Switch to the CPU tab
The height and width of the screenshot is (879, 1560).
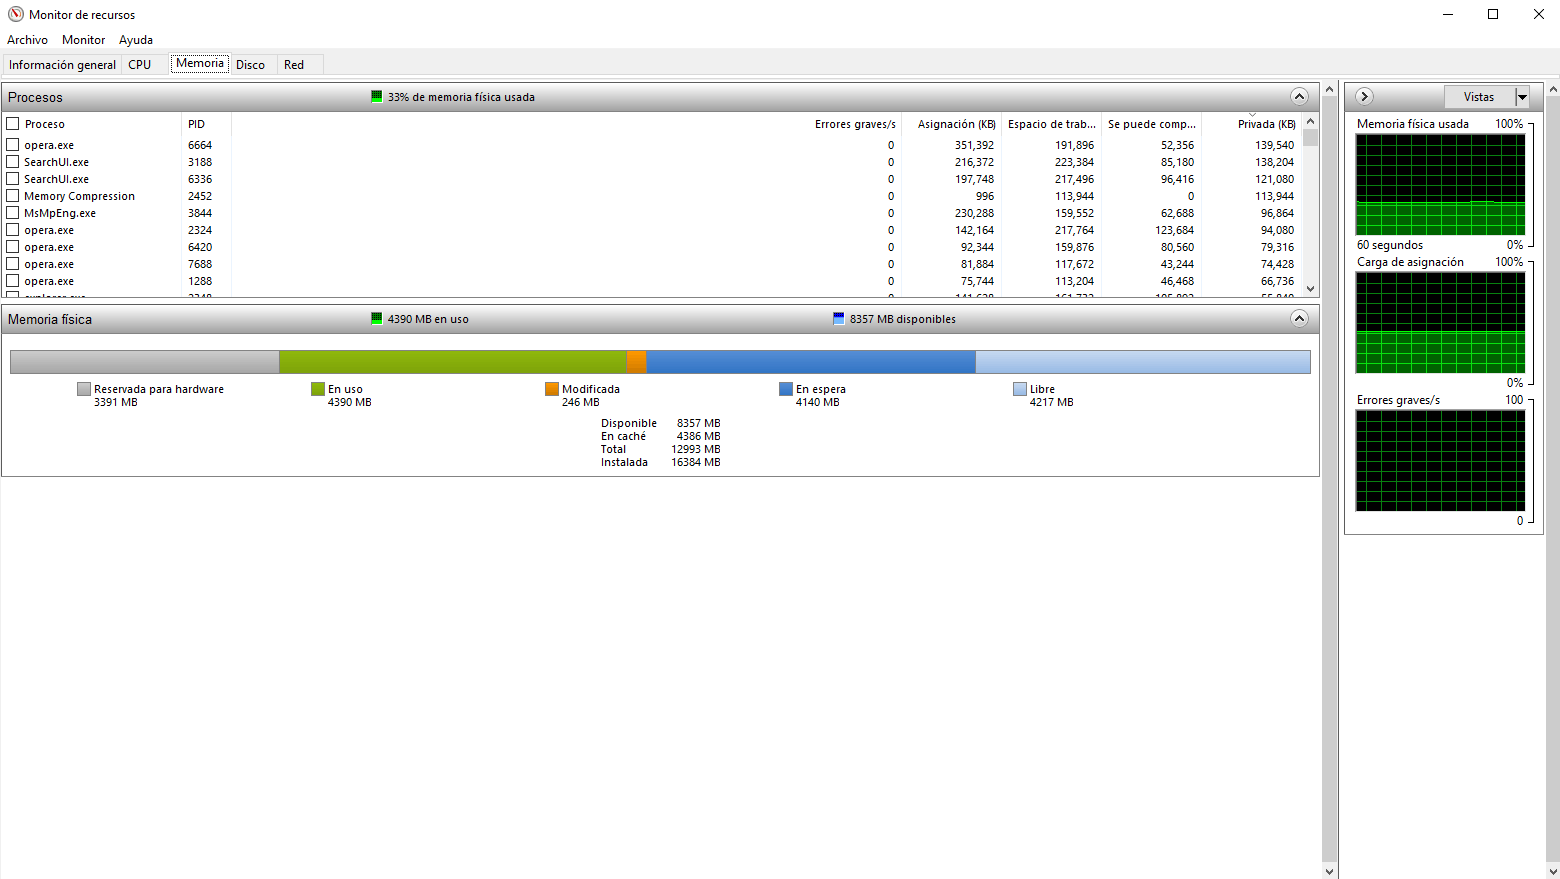(139, 63)
